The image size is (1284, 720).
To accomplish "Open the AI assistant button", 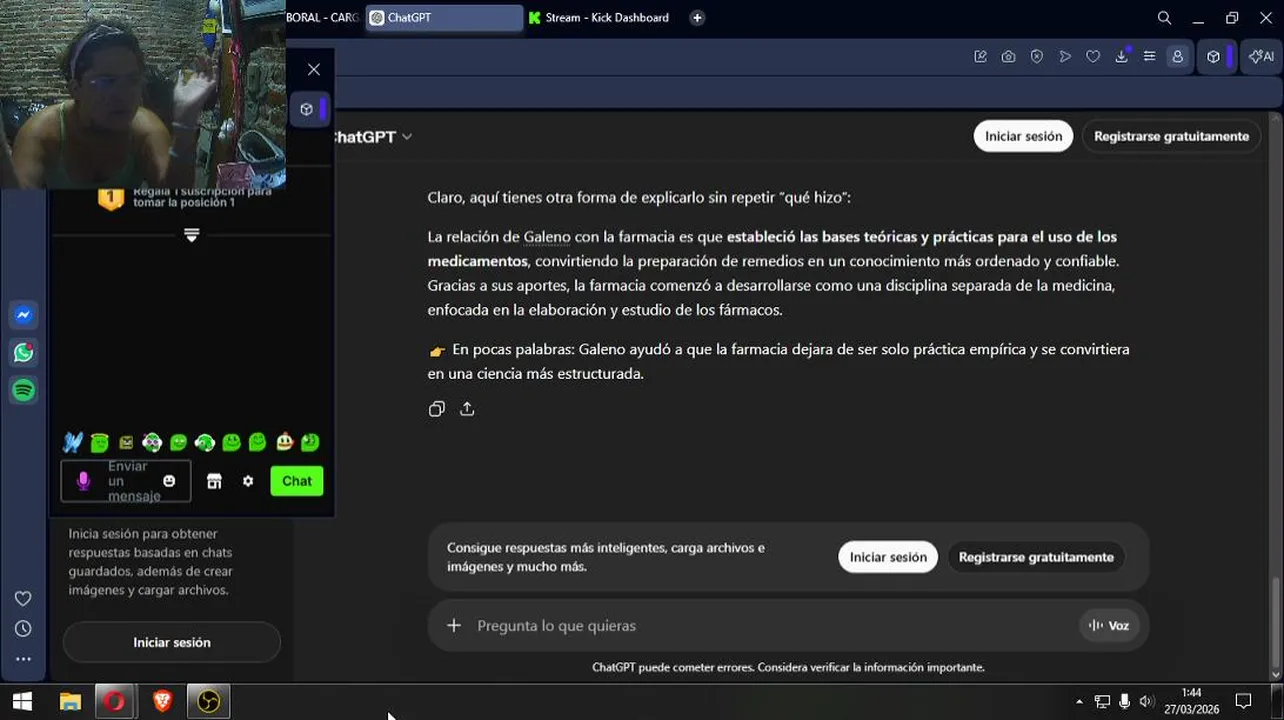I will tap(1262, 57).
